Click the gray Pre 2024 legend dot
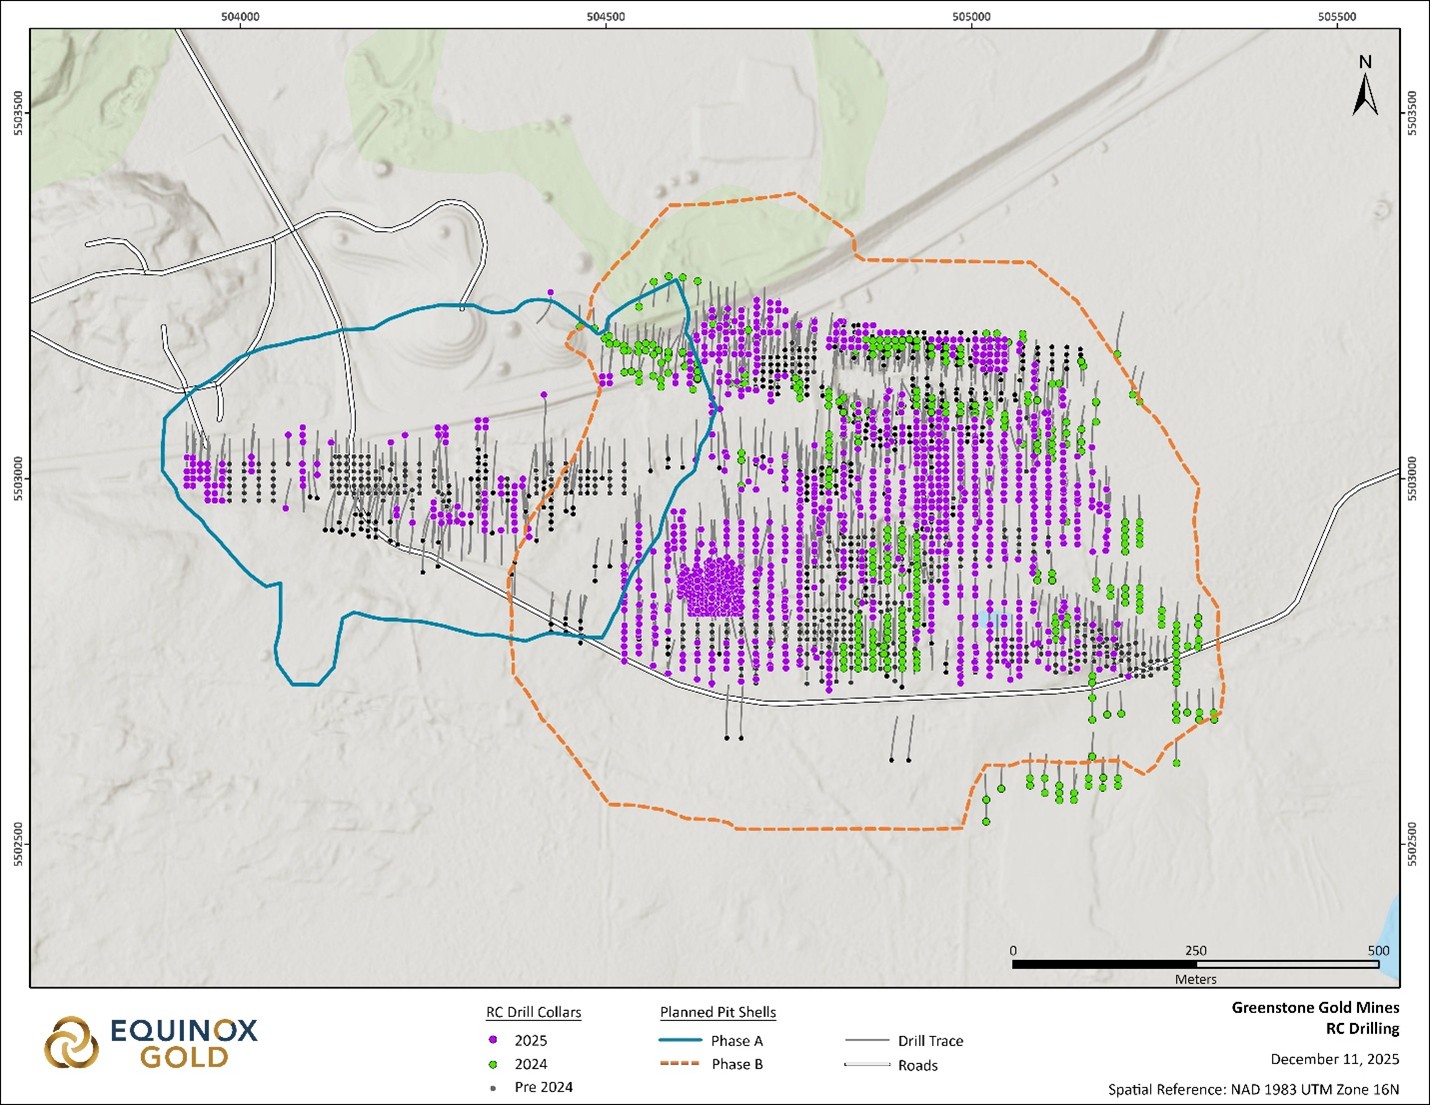Screen dimensions: 1430x1105 (x=493, y=1088)
